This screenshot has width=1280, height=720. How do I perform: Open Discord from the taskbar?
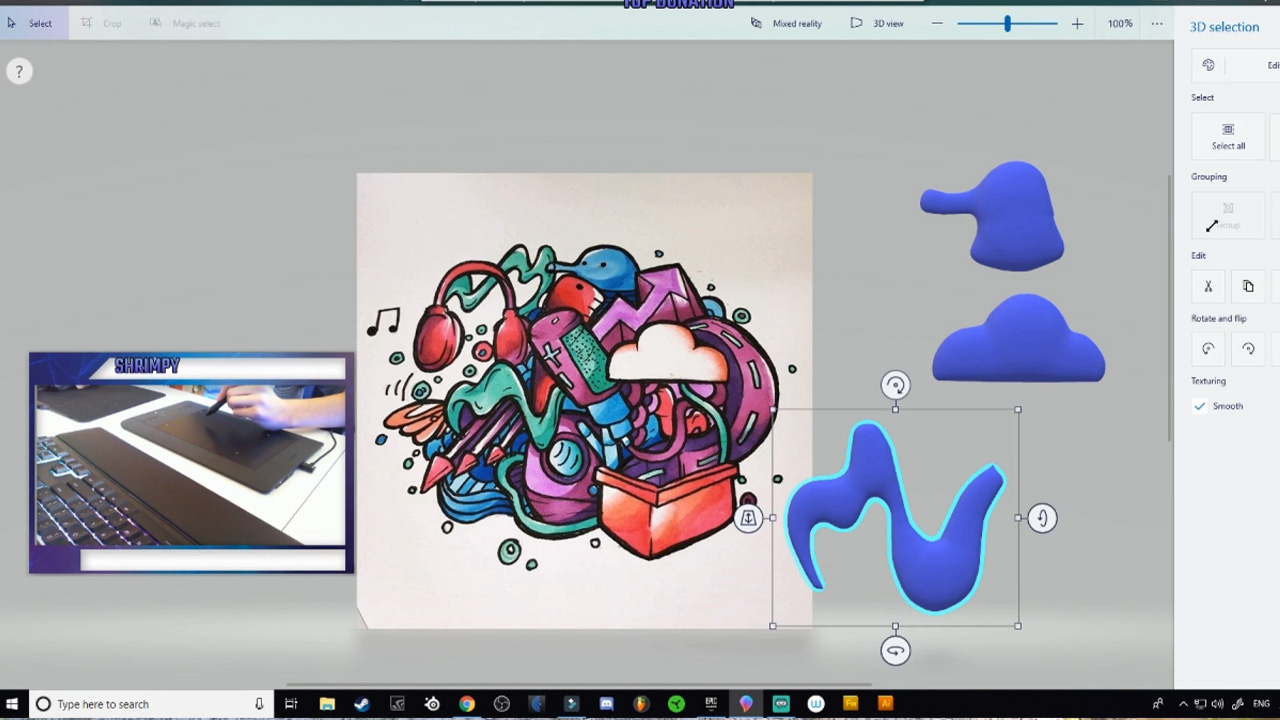click(606, 704)
